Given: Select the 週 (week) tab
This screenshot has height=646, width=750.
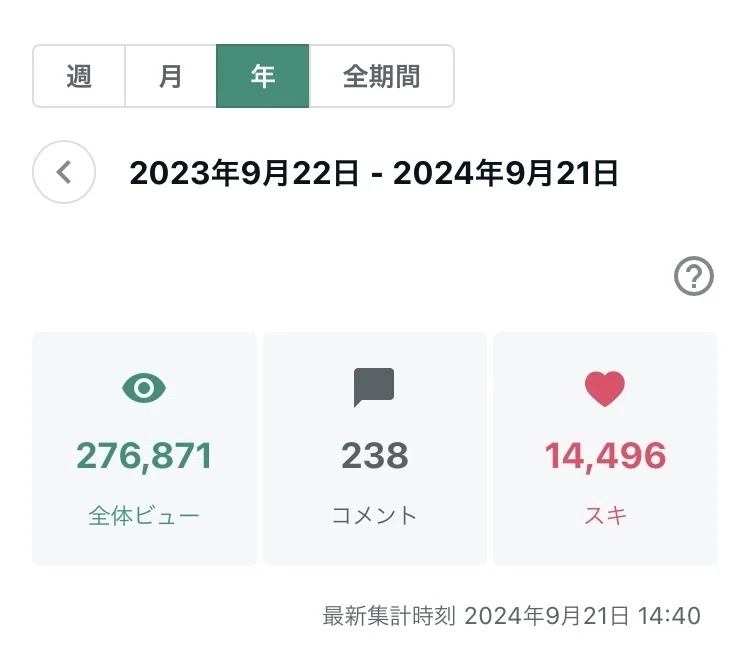Looking at the screenshot, I should click(79, 76).
